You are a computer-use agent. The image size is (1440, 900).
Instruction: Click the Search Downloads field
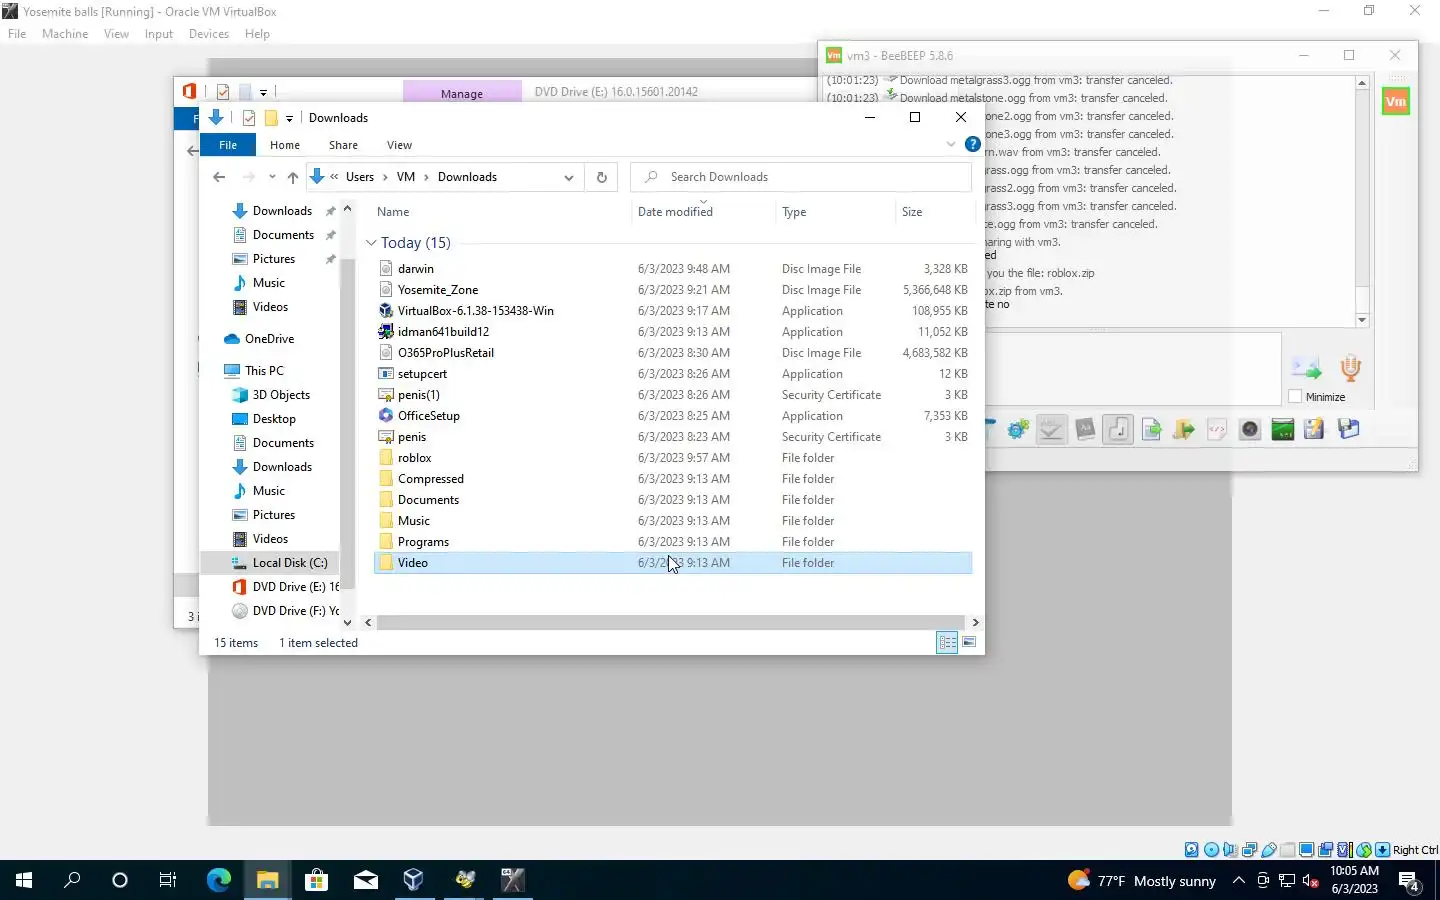coord(801,177)
